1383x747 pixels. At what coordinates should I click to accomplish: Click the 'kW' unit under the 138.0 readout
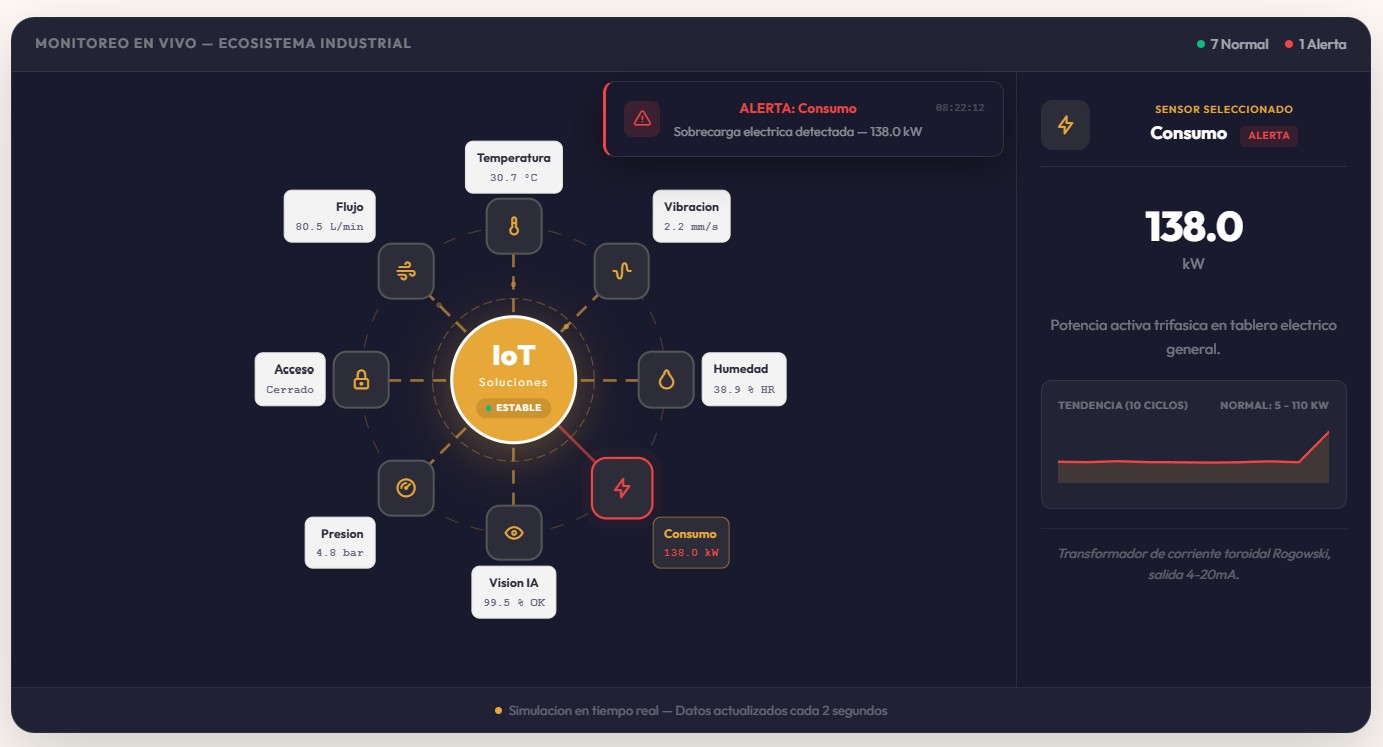[1194, 265]
